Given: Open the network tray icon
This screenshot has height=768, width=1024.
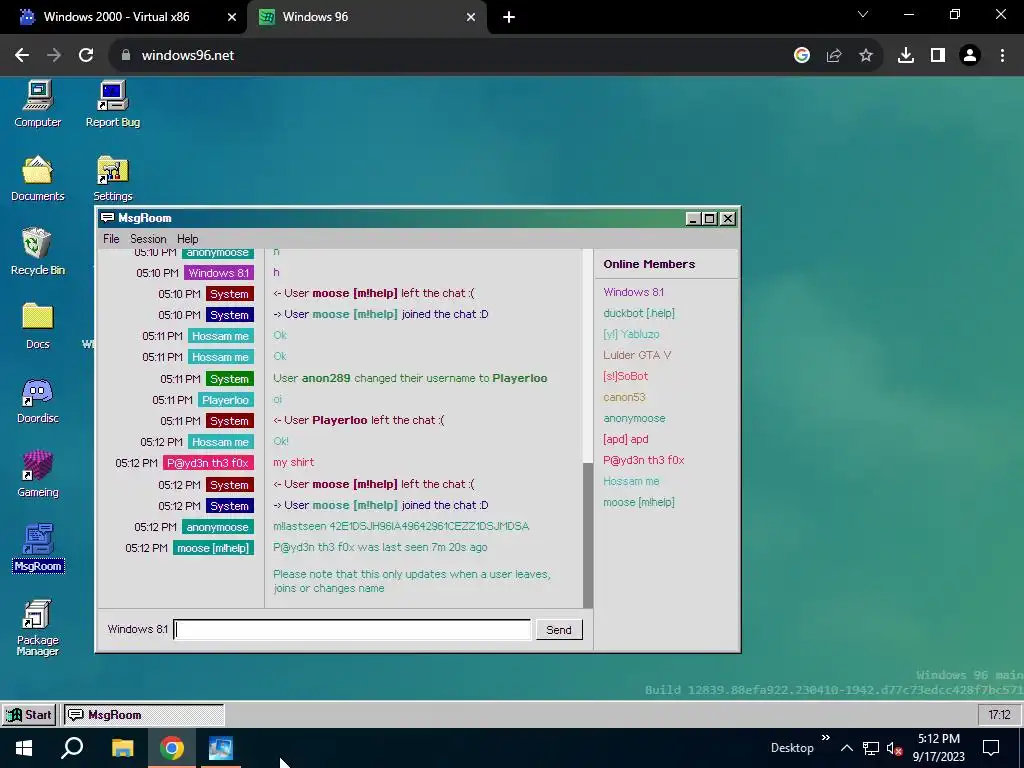Looking at the screenshot, I should point(871,748).
